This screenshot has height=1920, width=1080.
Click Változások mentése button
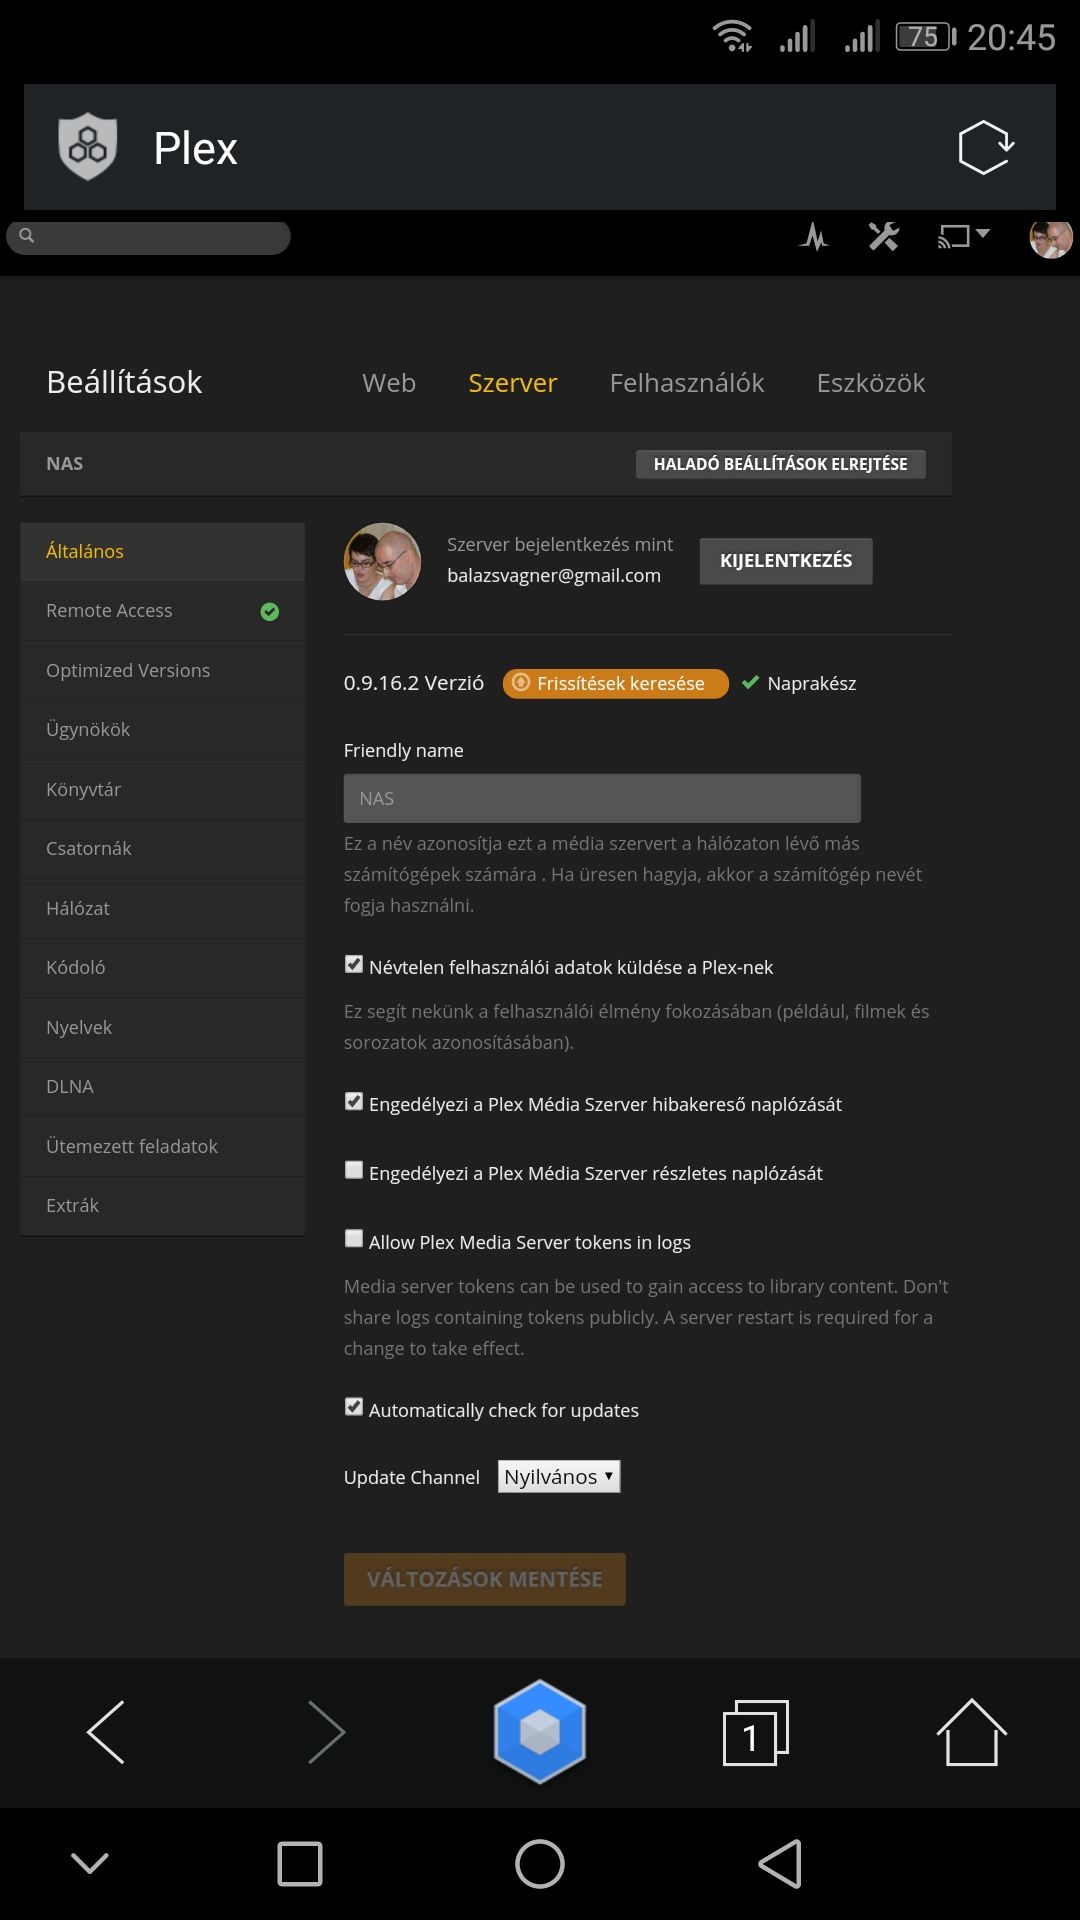(x=485, y=1579)
